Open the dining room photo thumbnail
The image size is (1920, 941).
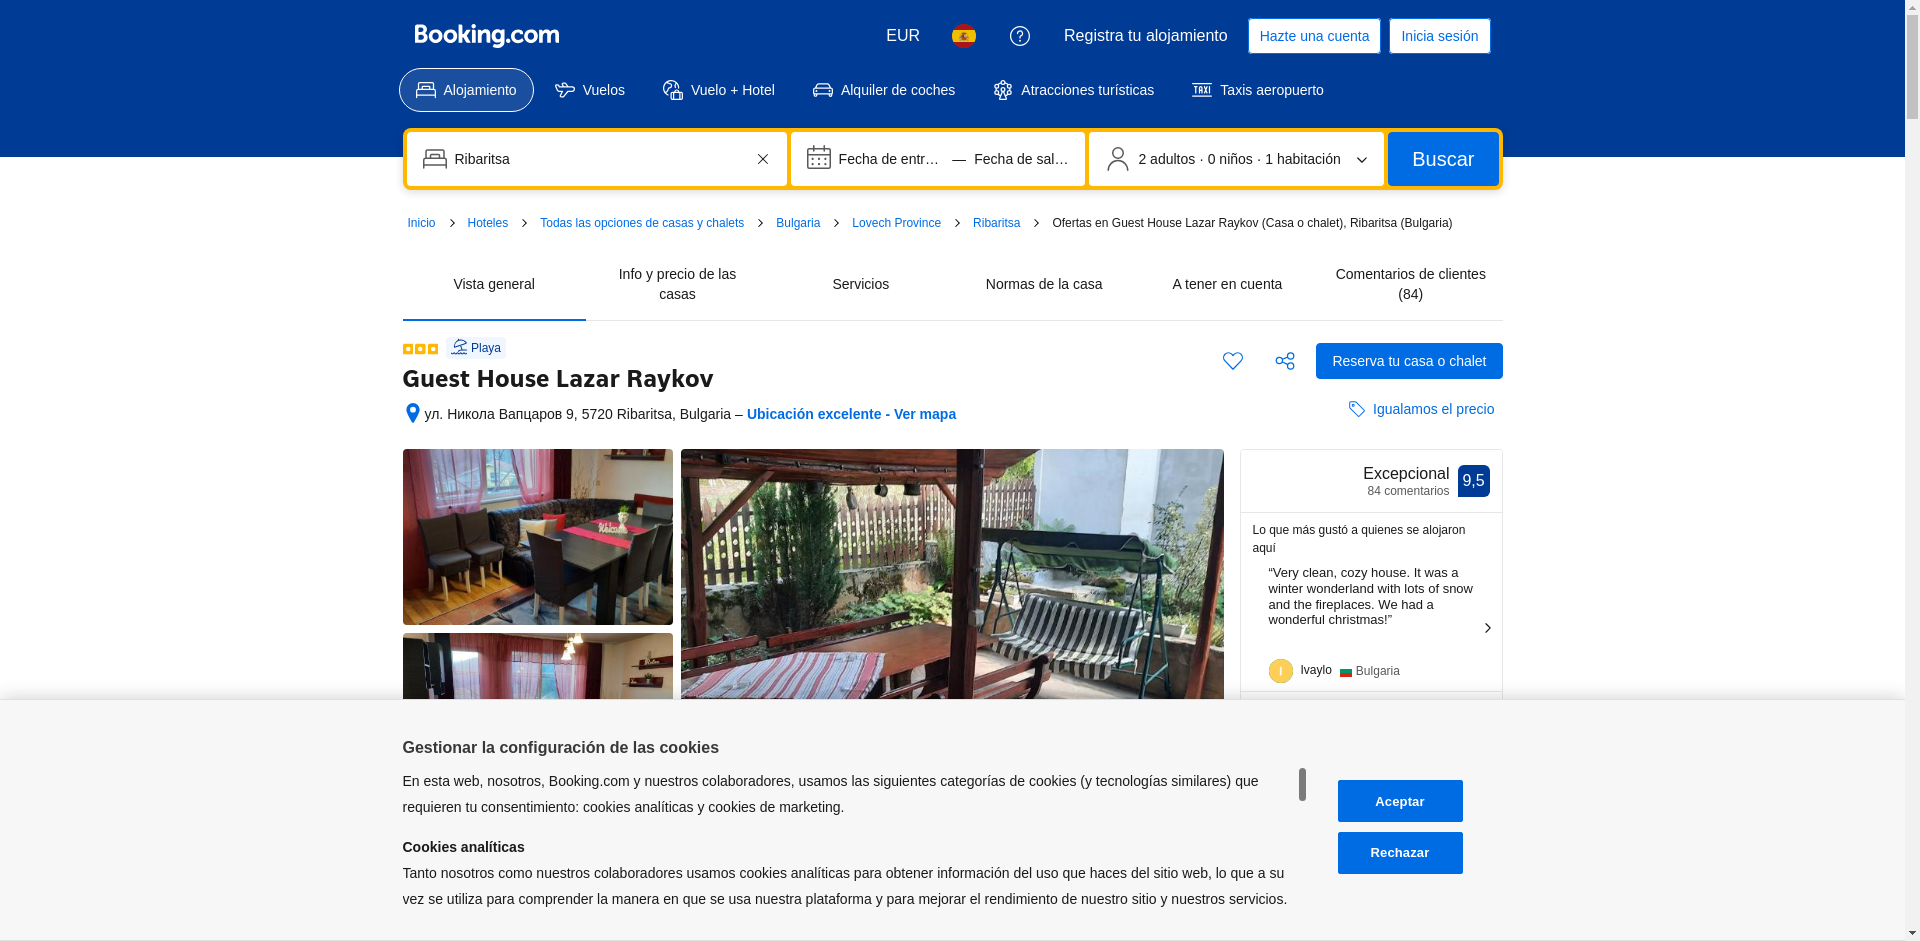[537, 537]
